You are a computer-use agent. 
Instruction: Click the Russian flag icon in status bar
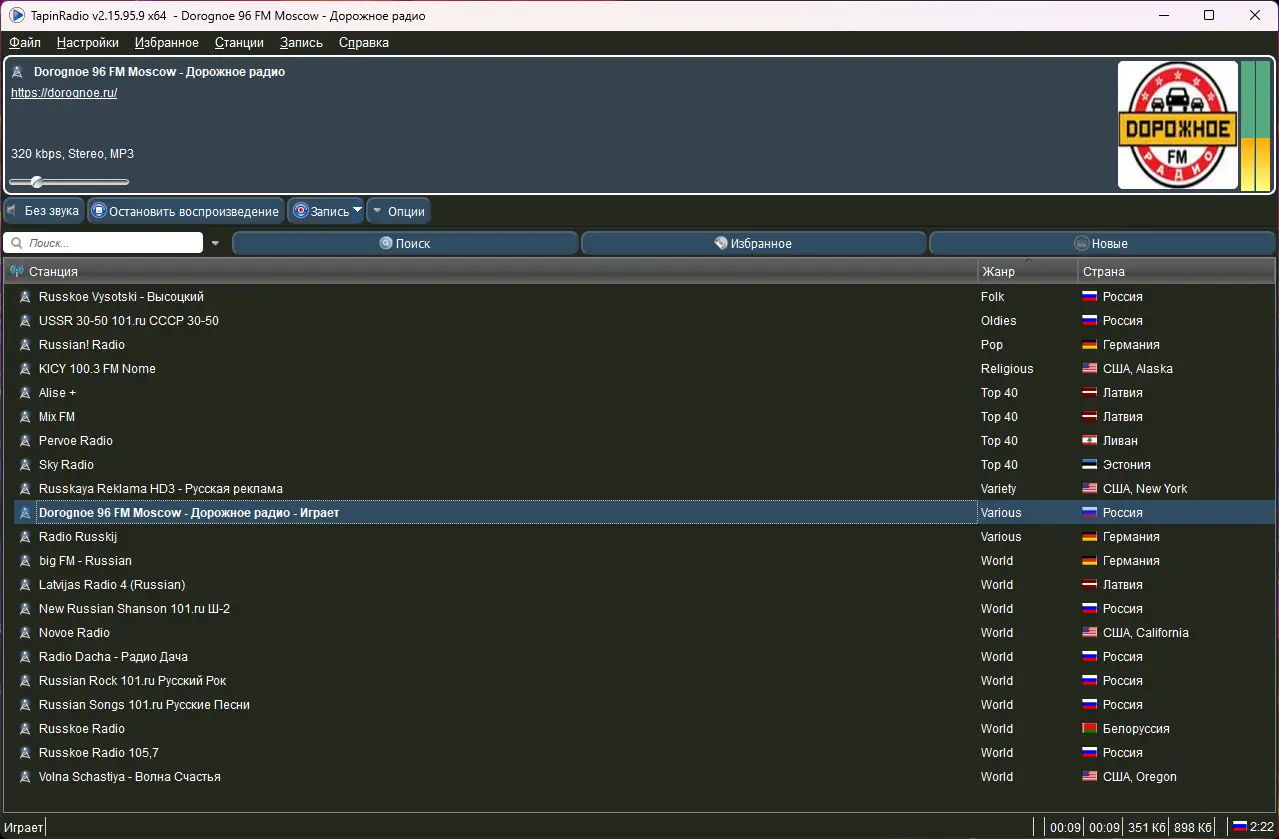pyautogui.click(x=1240, y=827)
